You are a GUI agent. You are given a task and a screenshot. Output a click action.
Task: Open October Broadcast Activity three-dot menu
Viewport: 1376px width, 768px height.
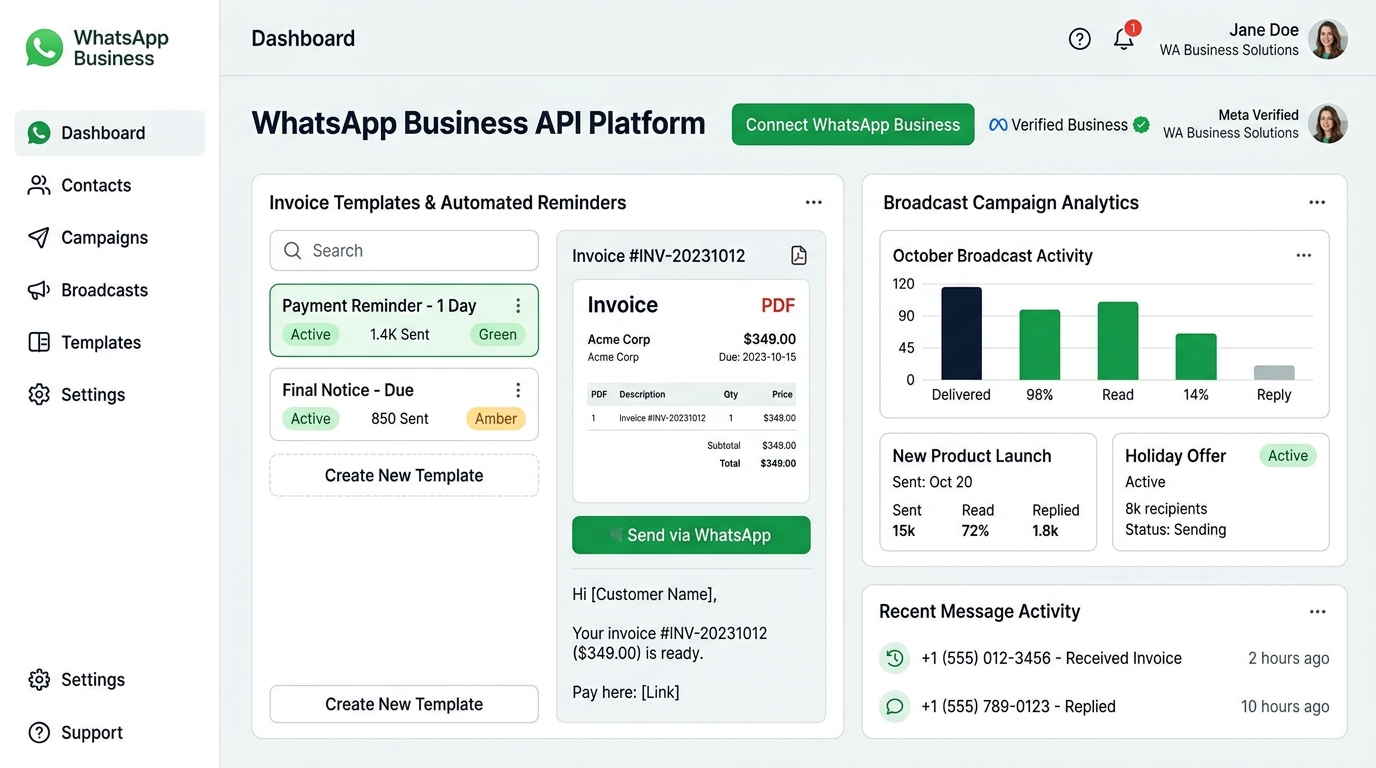click(x=1304, y=256)
